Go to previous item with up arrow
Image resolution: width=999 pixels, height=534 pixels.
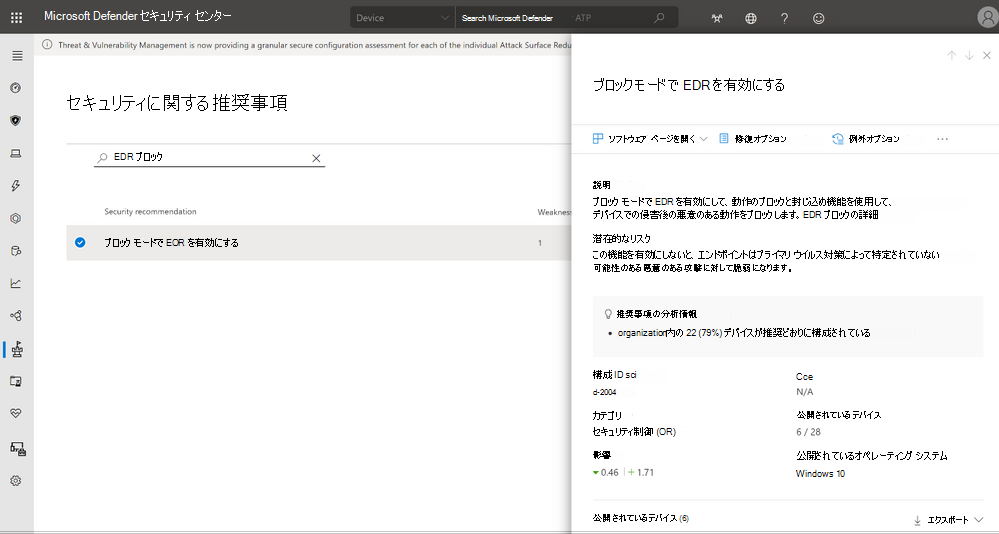coord(951,55)
